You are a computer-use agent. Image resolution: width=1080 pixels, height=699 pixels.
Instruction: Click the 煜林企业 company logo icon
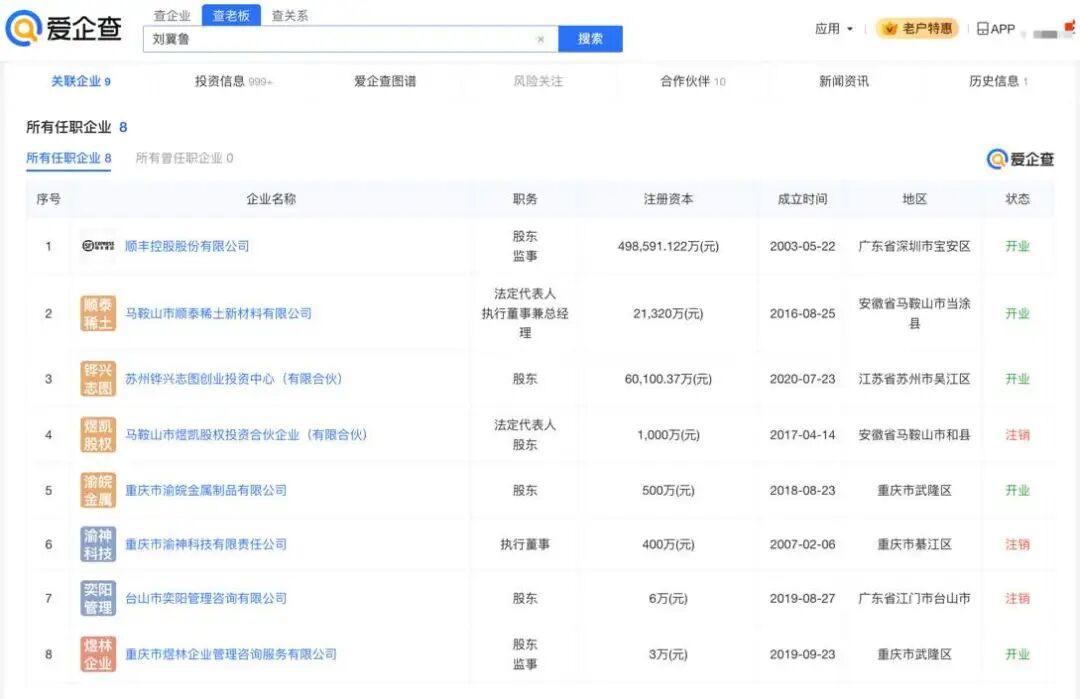pyautogui.click(x=98, y=654)
